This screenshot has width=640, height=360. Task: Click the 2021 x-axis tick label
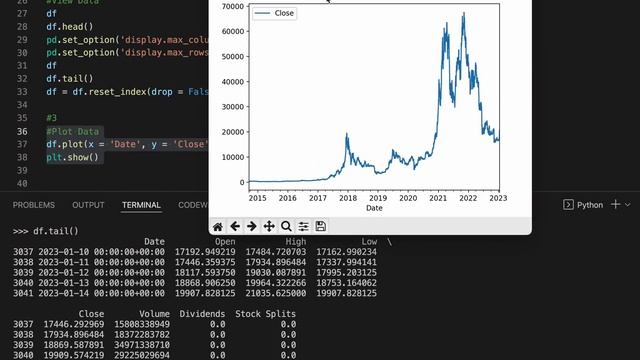click(438, 198)
